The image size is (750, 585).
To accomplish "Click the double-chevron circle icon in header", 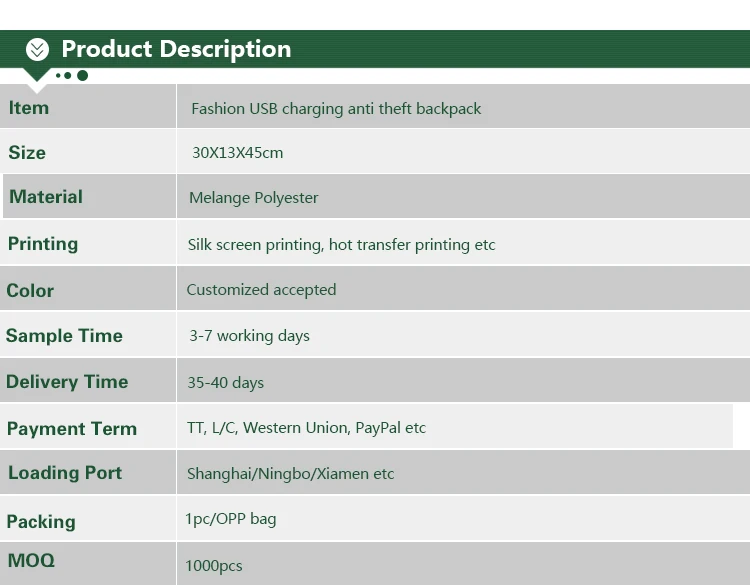I will pos(37,49).
